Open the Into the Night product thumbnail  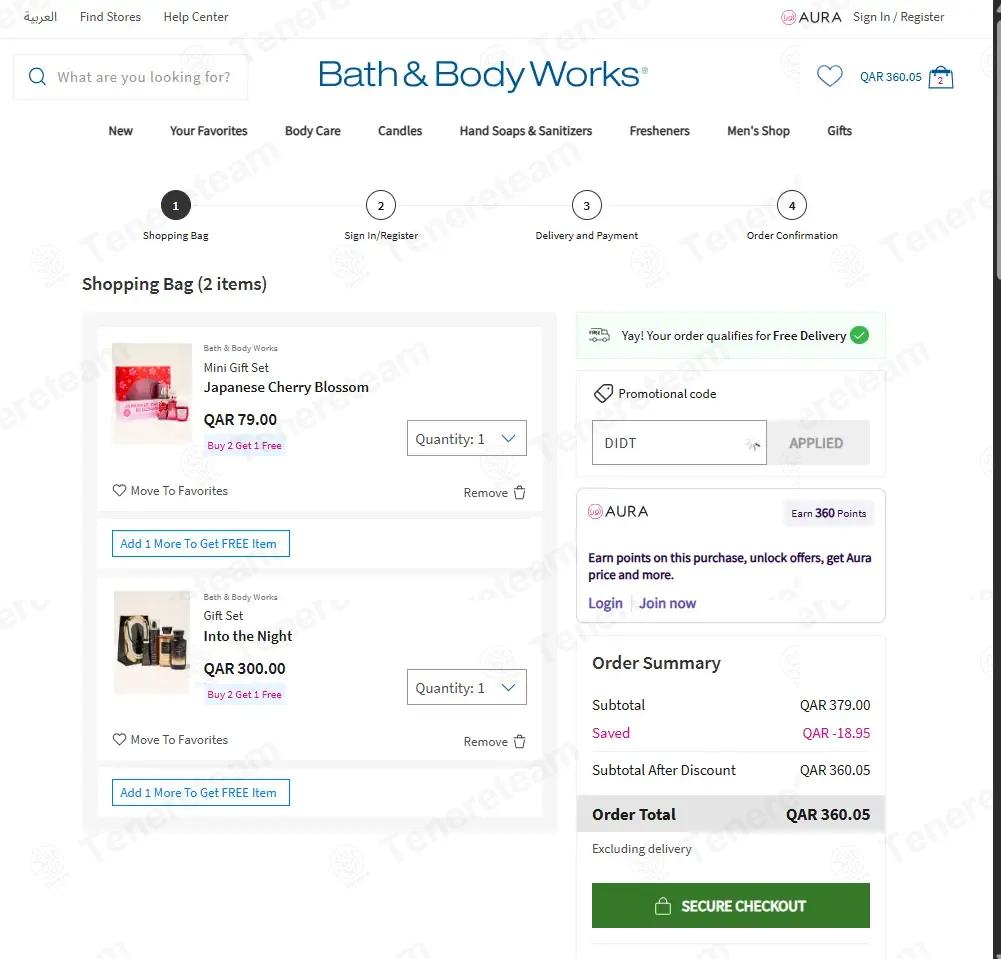coord(152,642)
